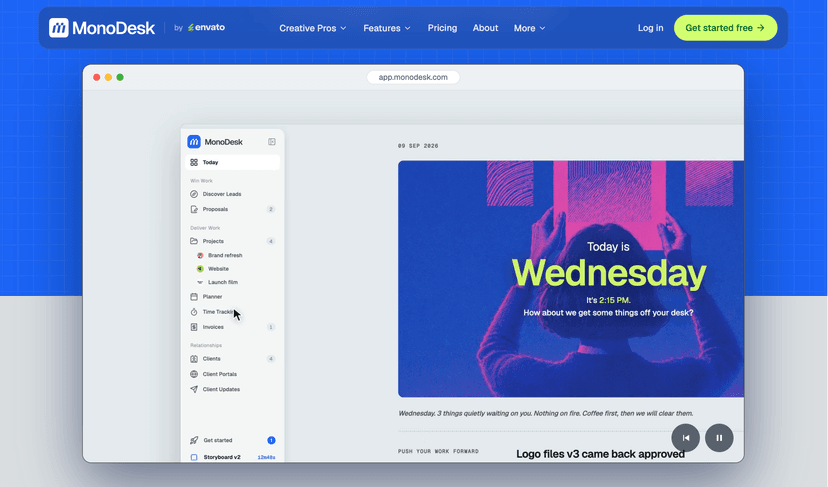Click the red window dot in mockup
Viewport: 828px width, 487px height.
click(x=97, y=77)
